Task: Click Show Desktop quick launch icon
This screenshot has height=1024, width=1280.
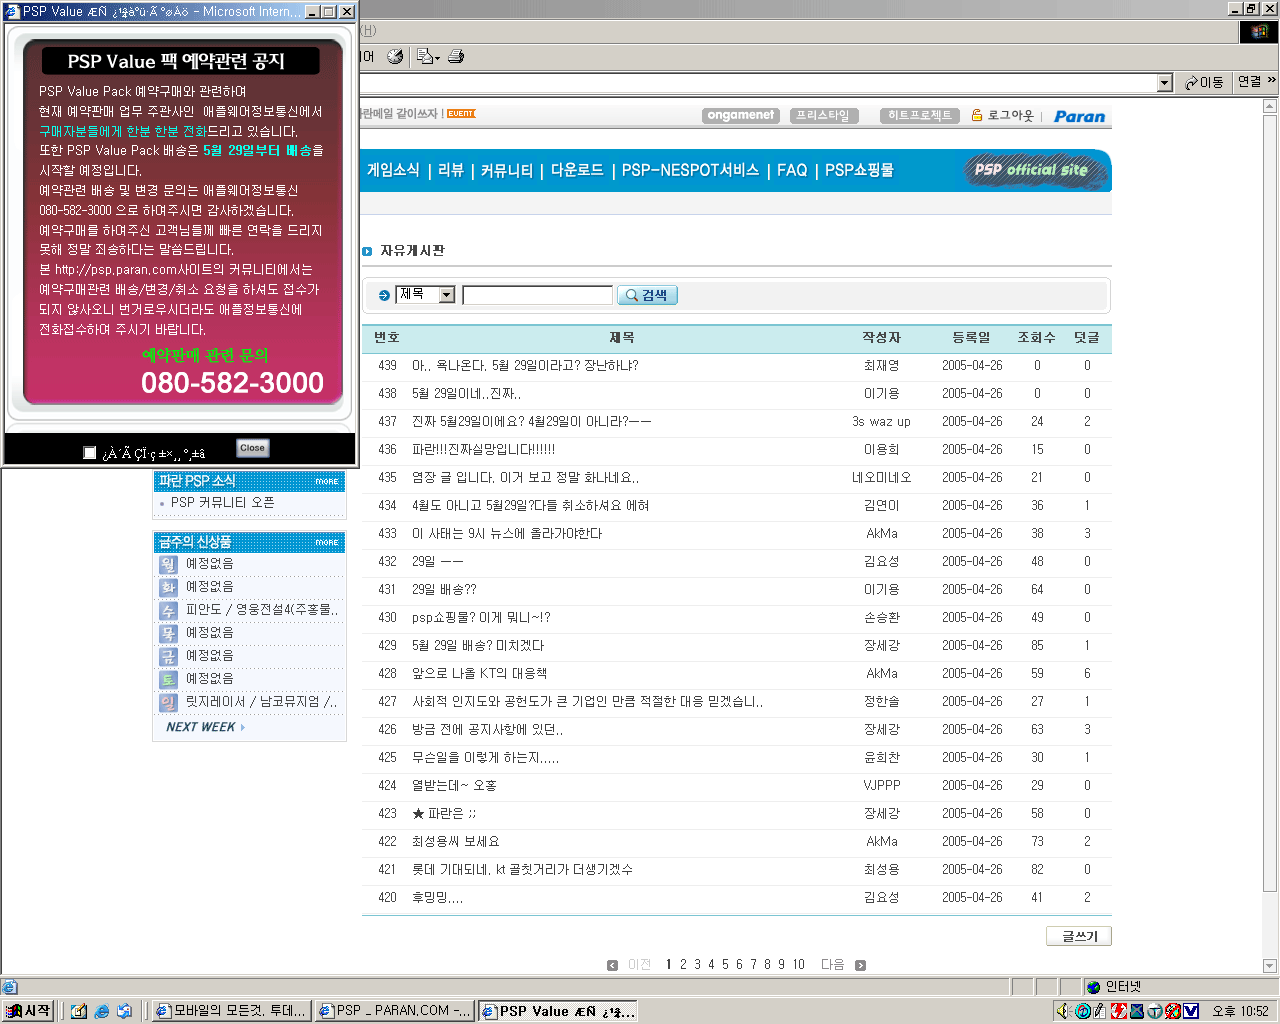Action: tap(79, 1011)
